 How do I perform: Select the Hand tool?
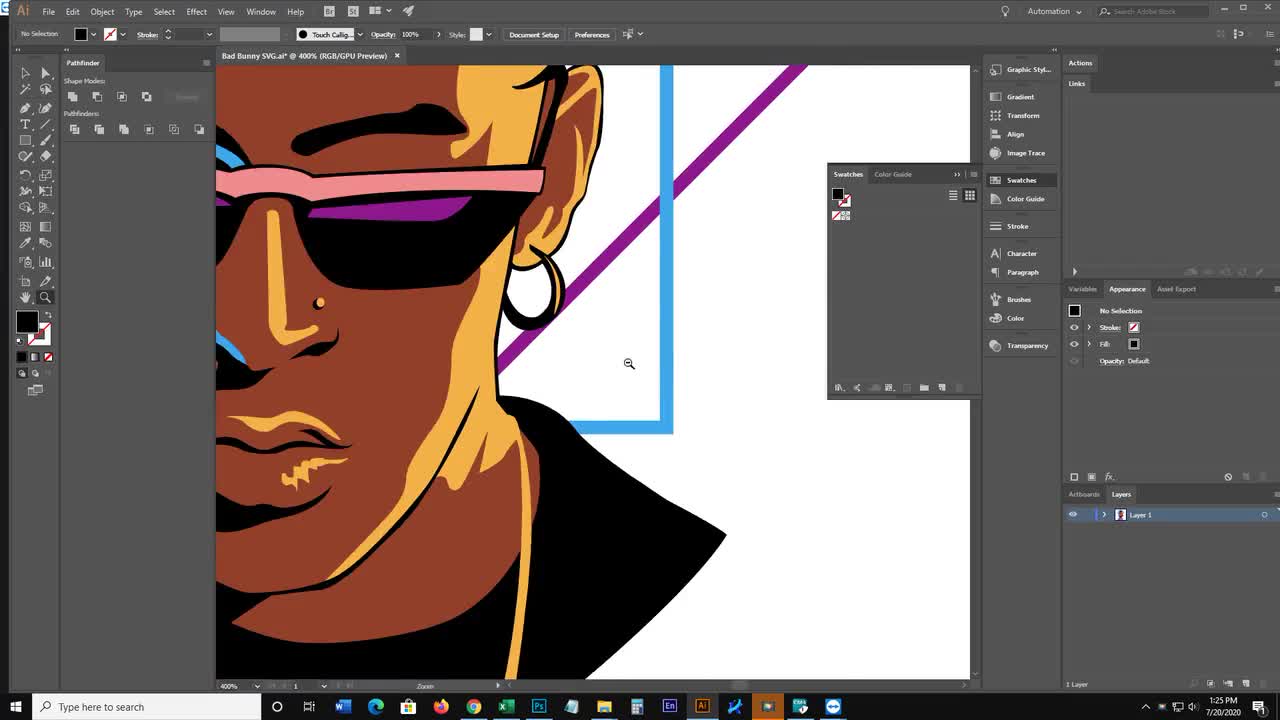click(25, 297)
